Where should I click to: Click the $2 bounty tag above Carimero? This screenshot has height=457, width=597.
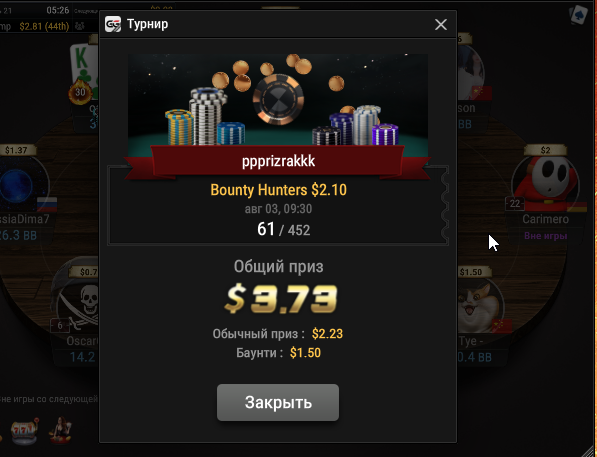(x=545, y=150)
